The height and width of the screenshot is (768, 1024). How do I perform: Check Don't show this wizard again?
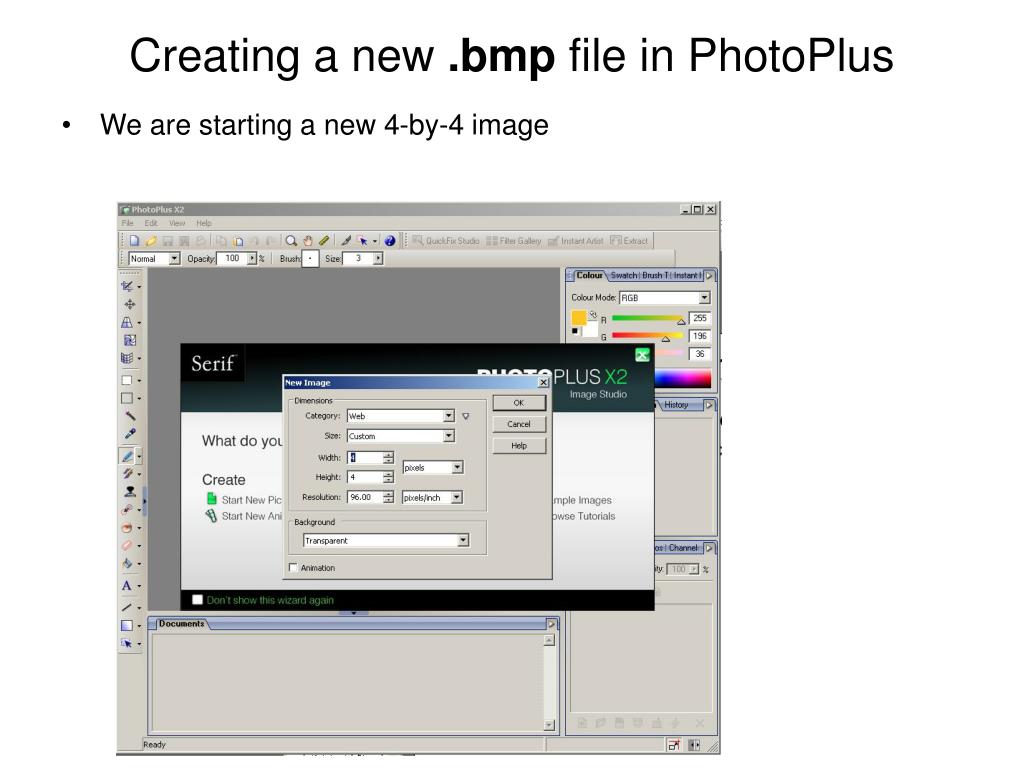point(197,600)
